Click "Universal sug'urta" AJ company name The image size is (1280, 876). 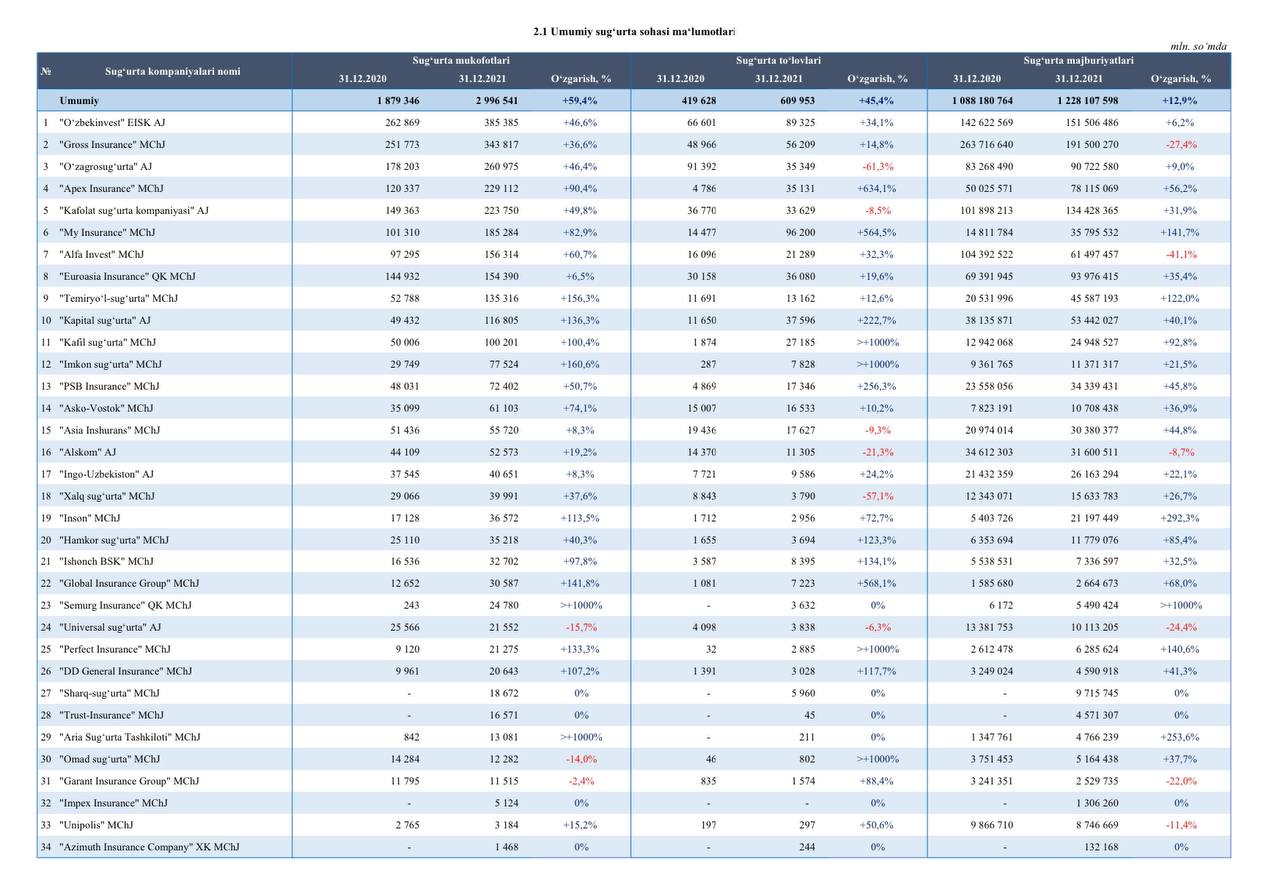pyautogui.click(x=110, y=628)
